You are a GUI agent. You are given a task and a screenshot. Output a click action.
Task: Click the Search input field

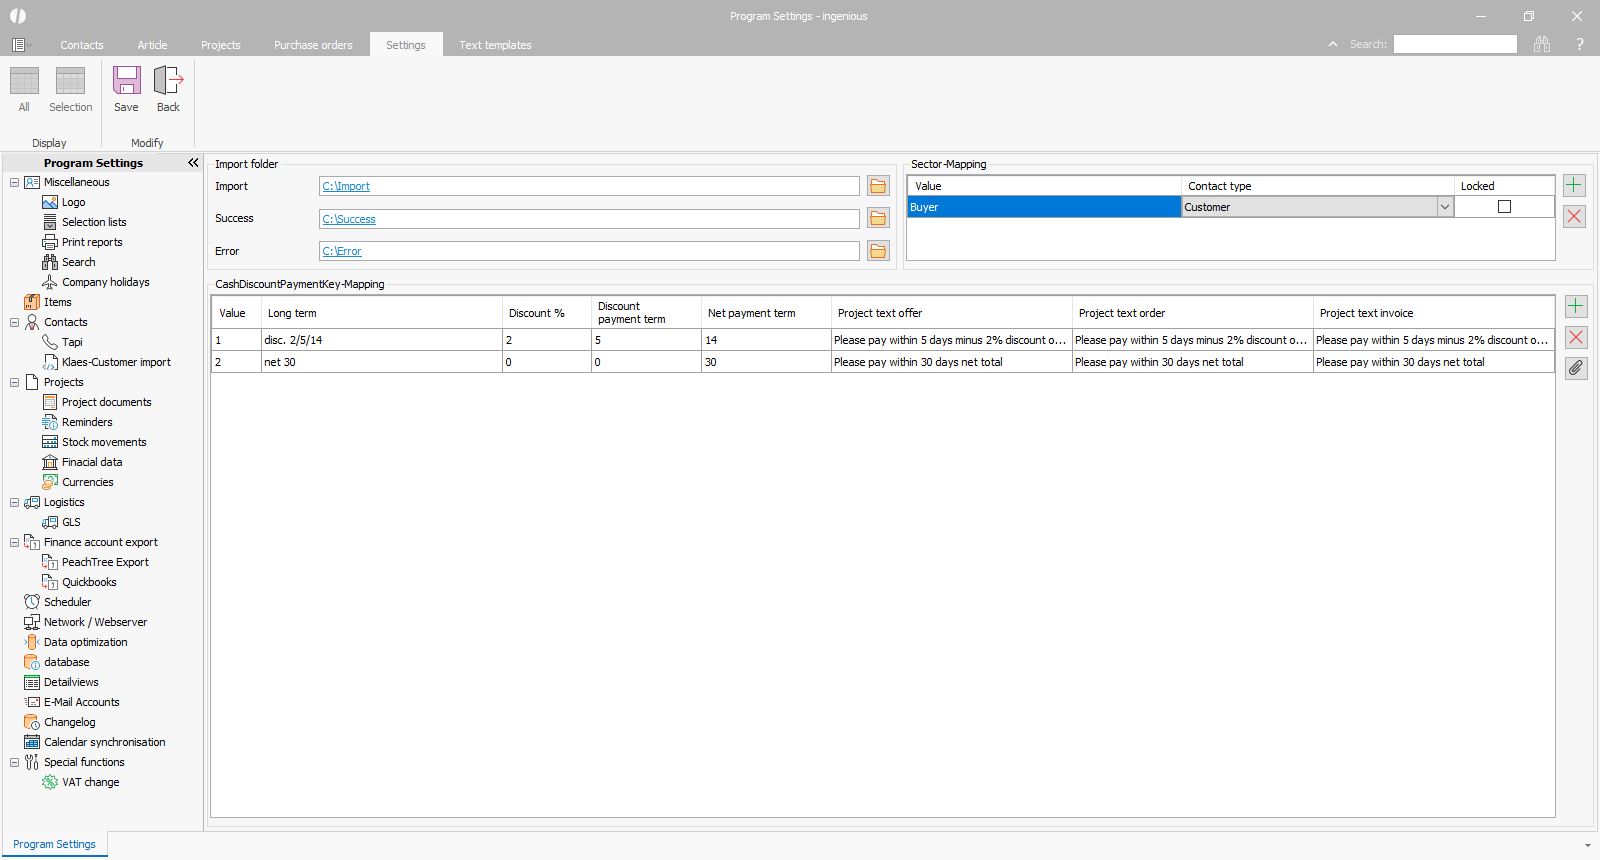click(x=1455, y=44)
